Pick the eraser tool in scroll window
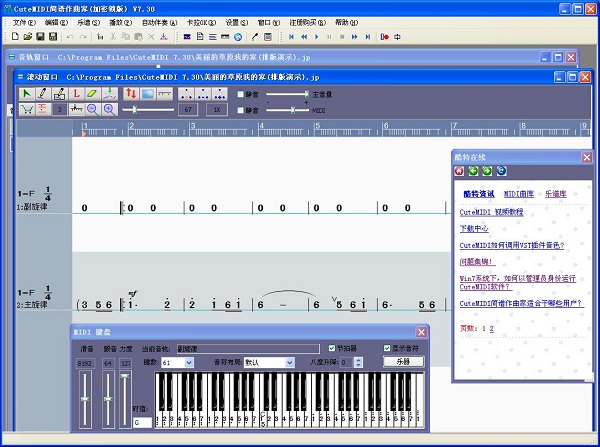 [x=91, y=93]
